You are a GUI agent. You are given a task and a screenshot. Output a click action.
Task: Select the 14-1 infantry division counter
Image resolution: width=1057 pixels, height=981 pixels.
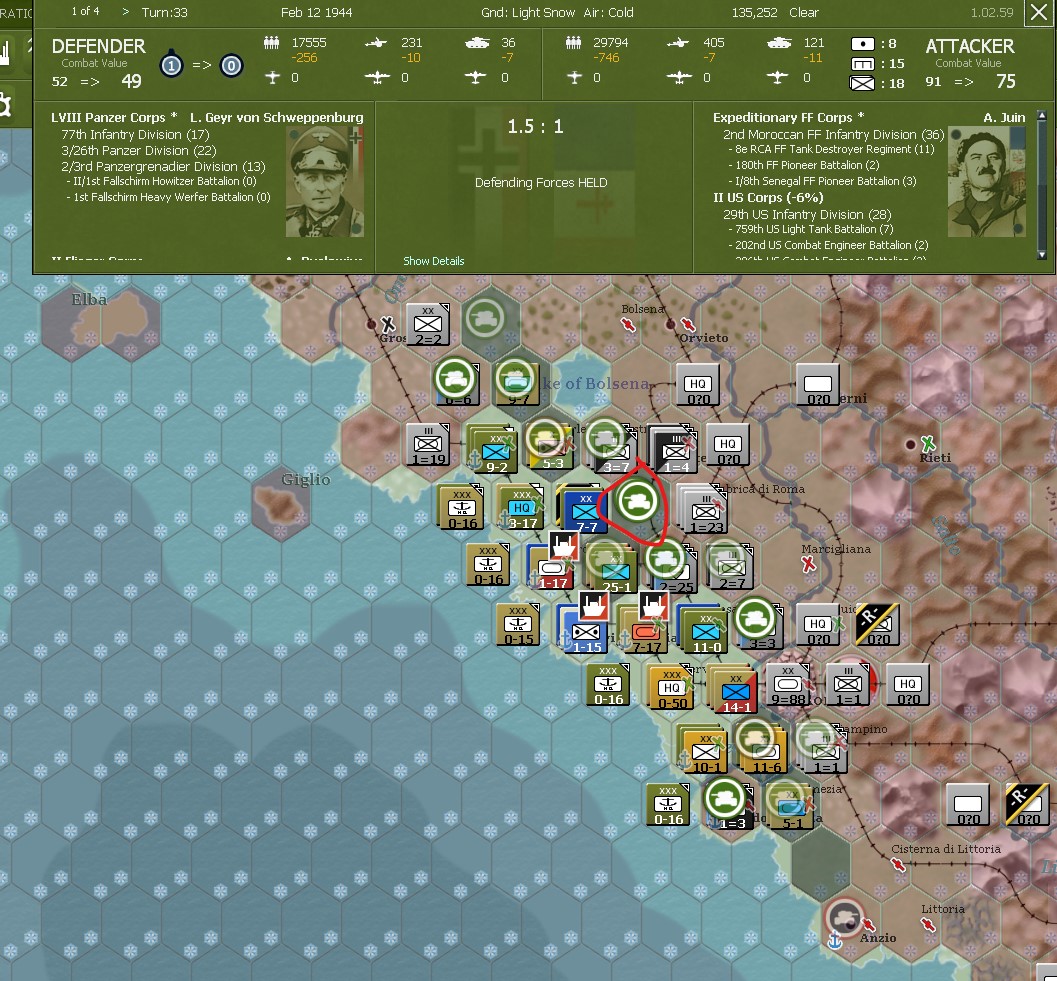click(735, 691)
